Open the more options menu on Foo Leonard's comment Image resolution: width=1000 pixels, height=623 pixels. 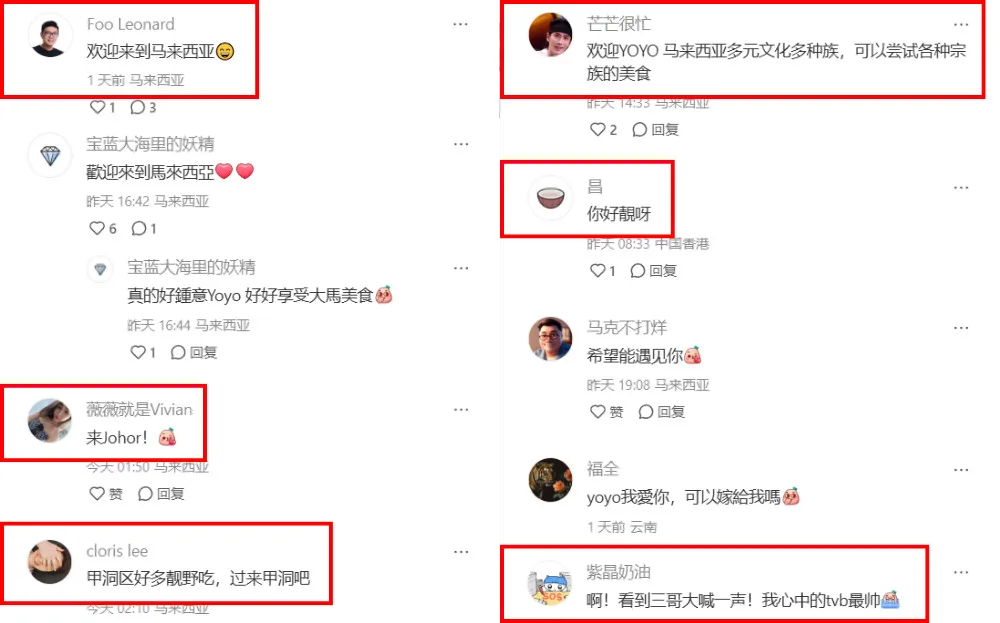[460, 24]
